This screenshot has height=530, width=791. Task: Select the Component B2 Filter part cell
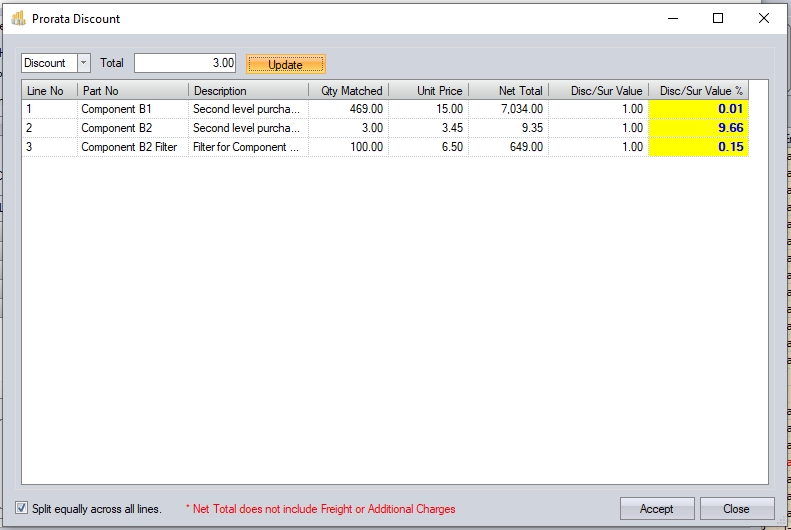pos(132,147)
